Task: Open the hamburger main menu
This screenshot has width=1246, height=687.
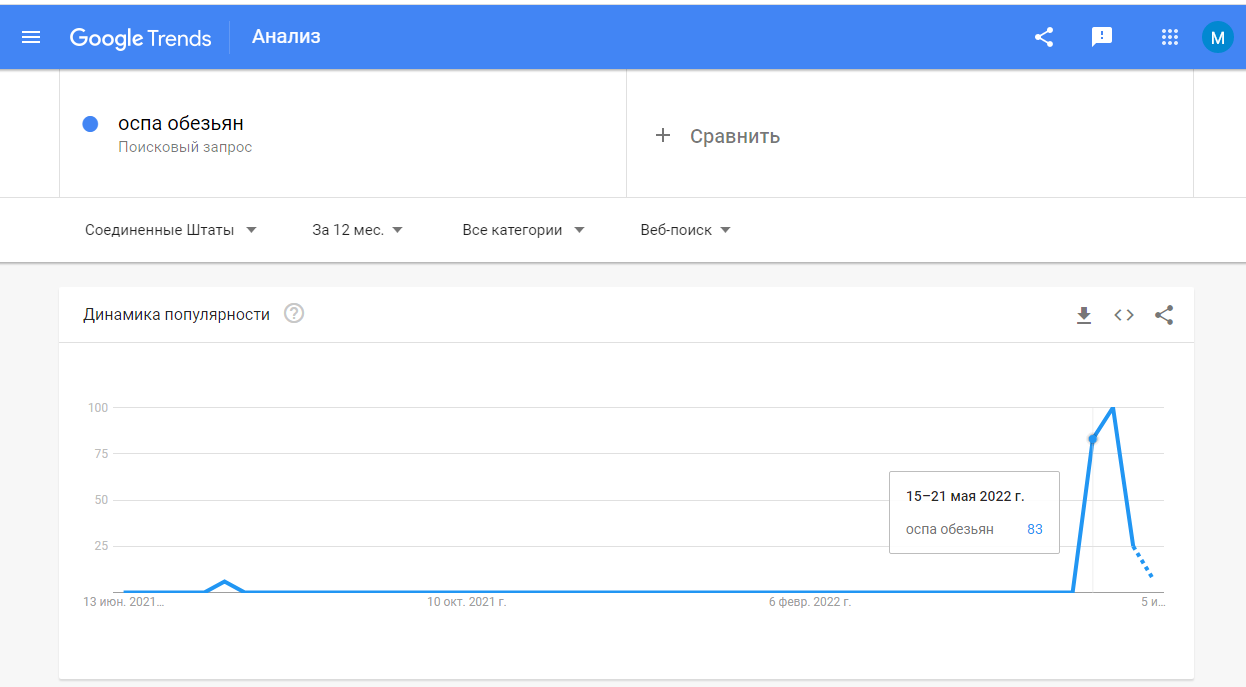Action: 31,38
